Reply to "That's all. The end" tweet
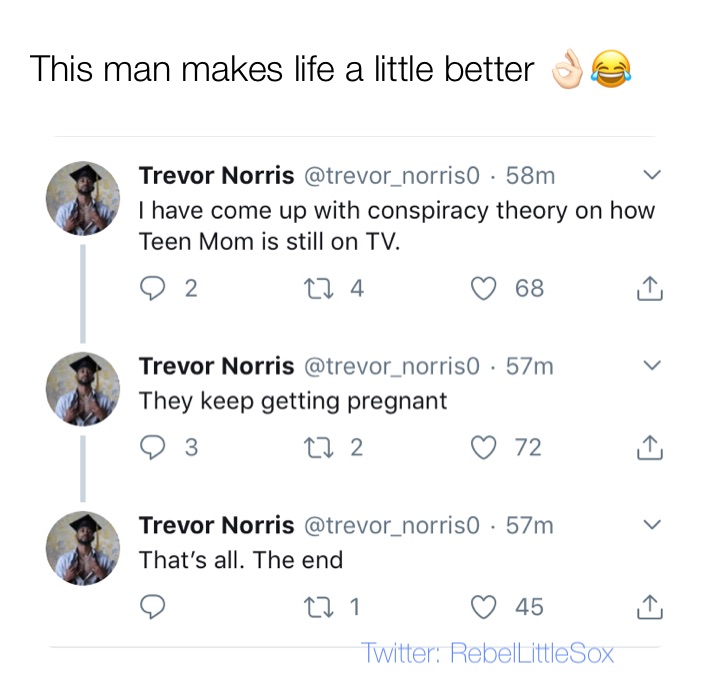The width and height of the screenshot is (710, 679). tap(154, 607)
